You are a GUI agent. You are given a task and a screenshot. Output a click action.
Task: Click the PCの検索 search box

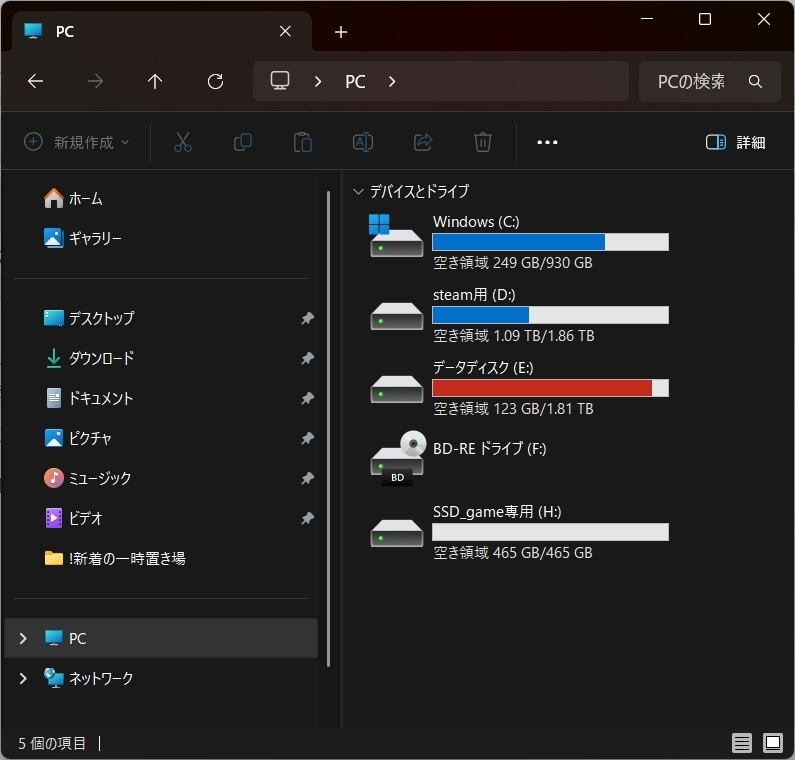pyautogui.click(x=700, y=82)
